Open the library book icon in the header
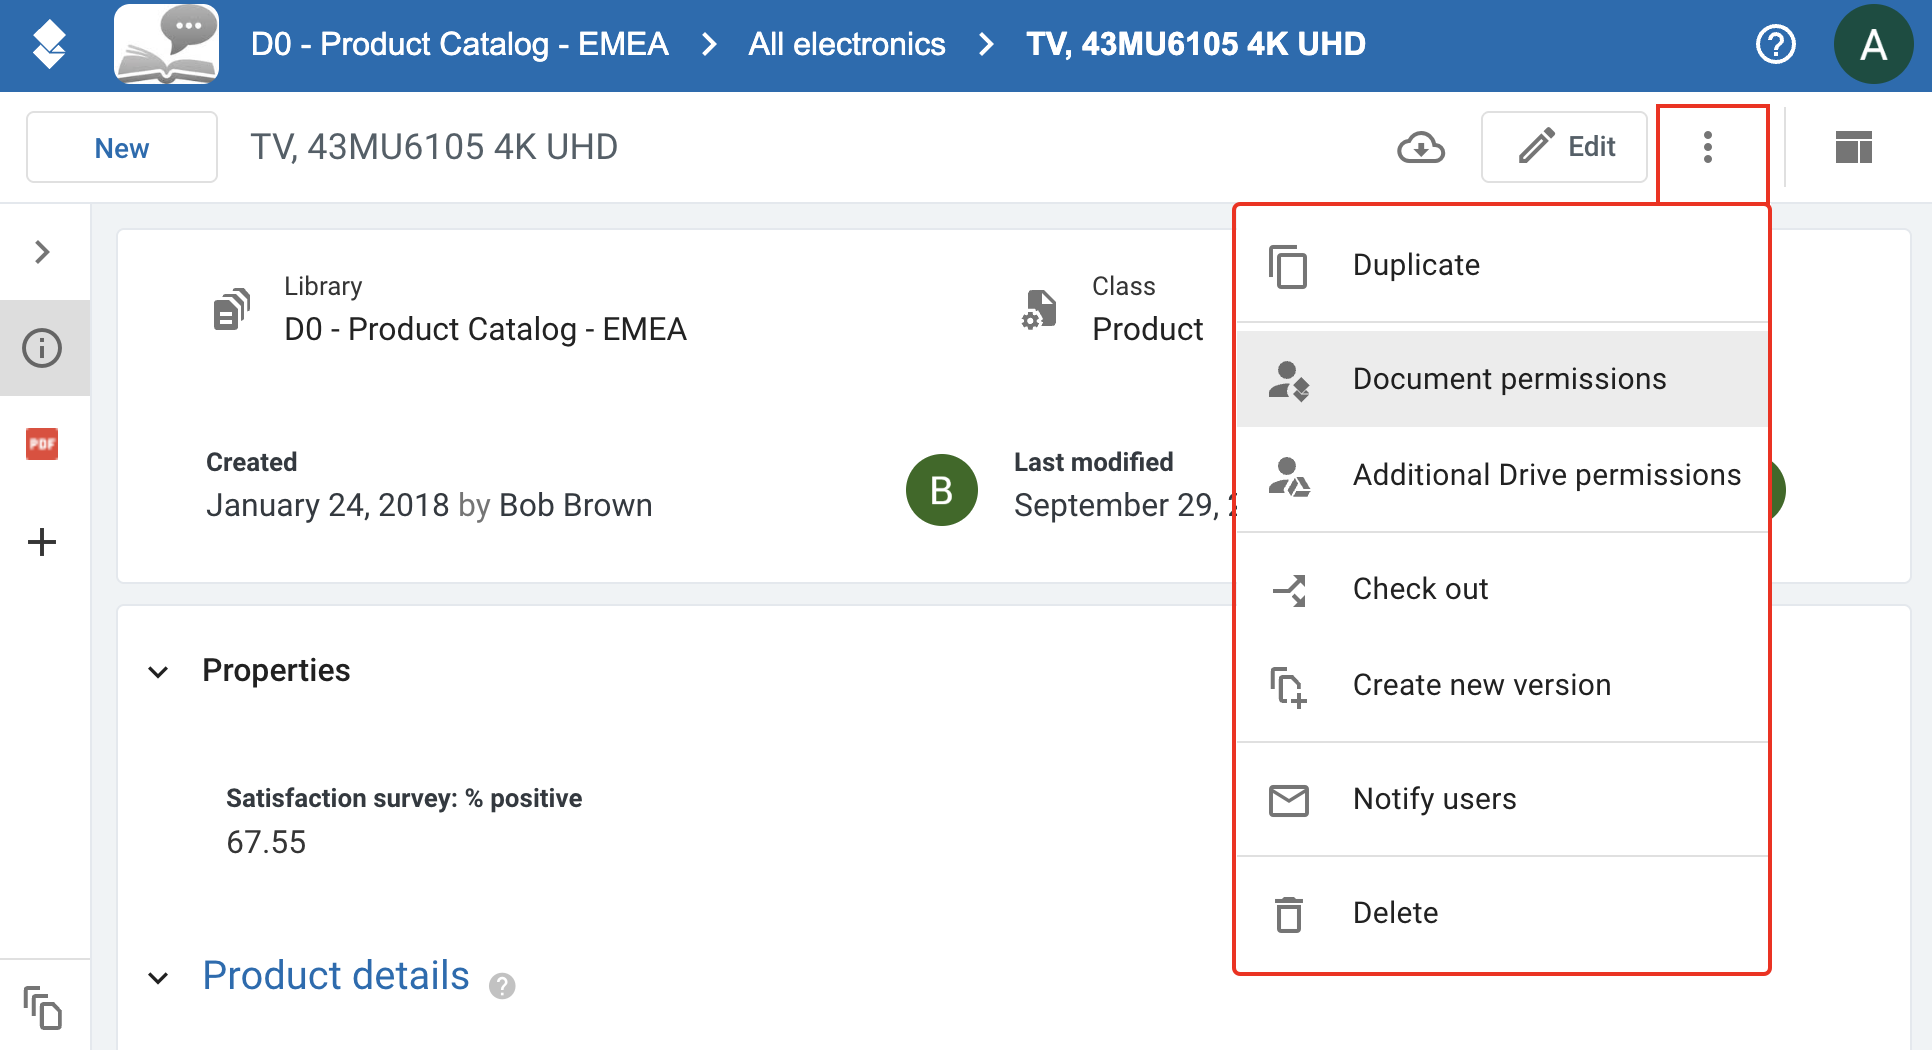 [x=166, y=45]
